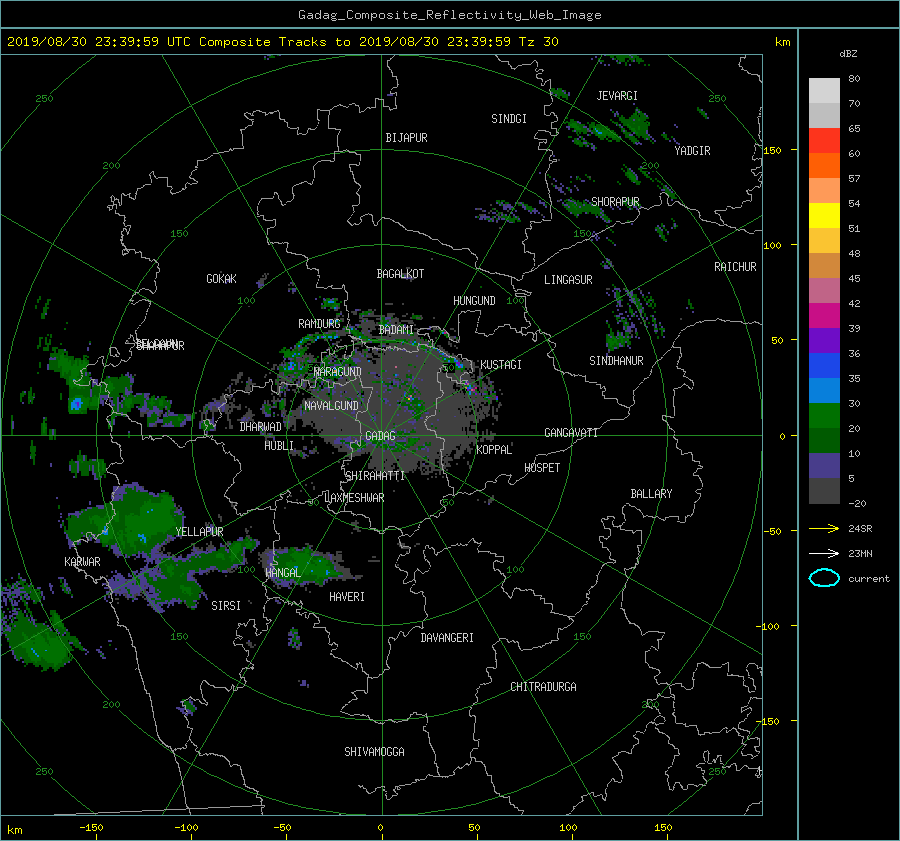Click the white 23MN arrow legend icon
Image resolution: width=900 pixels, height=841 pixels.
pos(824,553)
